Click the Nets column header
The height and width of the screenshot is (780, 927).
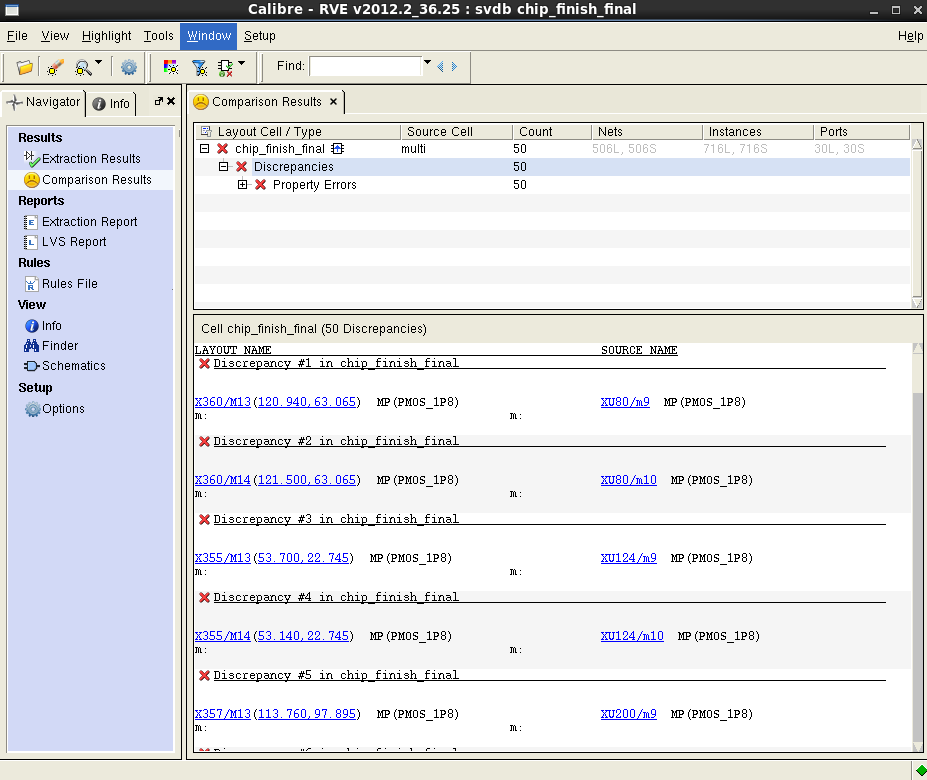[610, 132]
